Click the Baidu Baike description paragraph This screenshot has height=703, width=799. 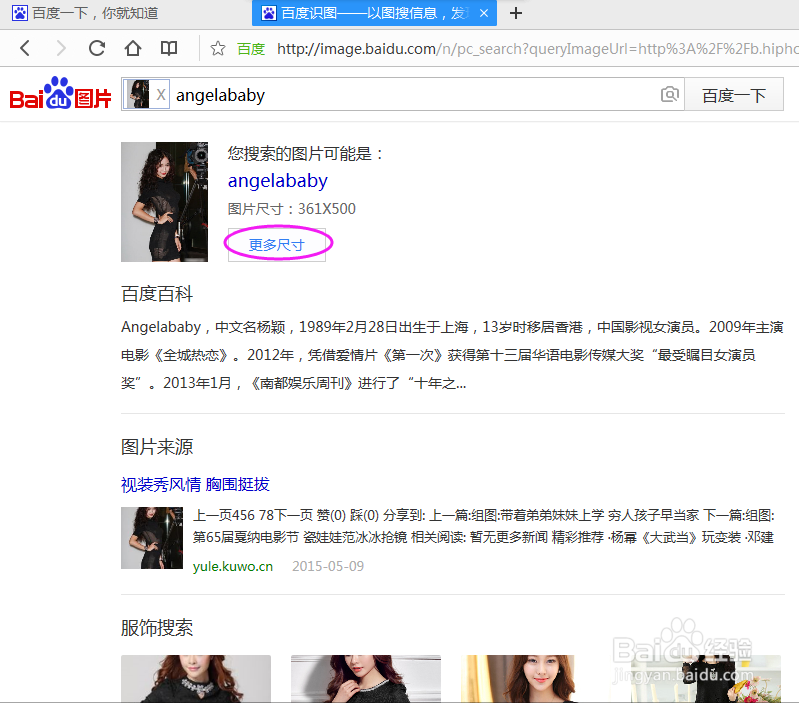coord(452,355)
